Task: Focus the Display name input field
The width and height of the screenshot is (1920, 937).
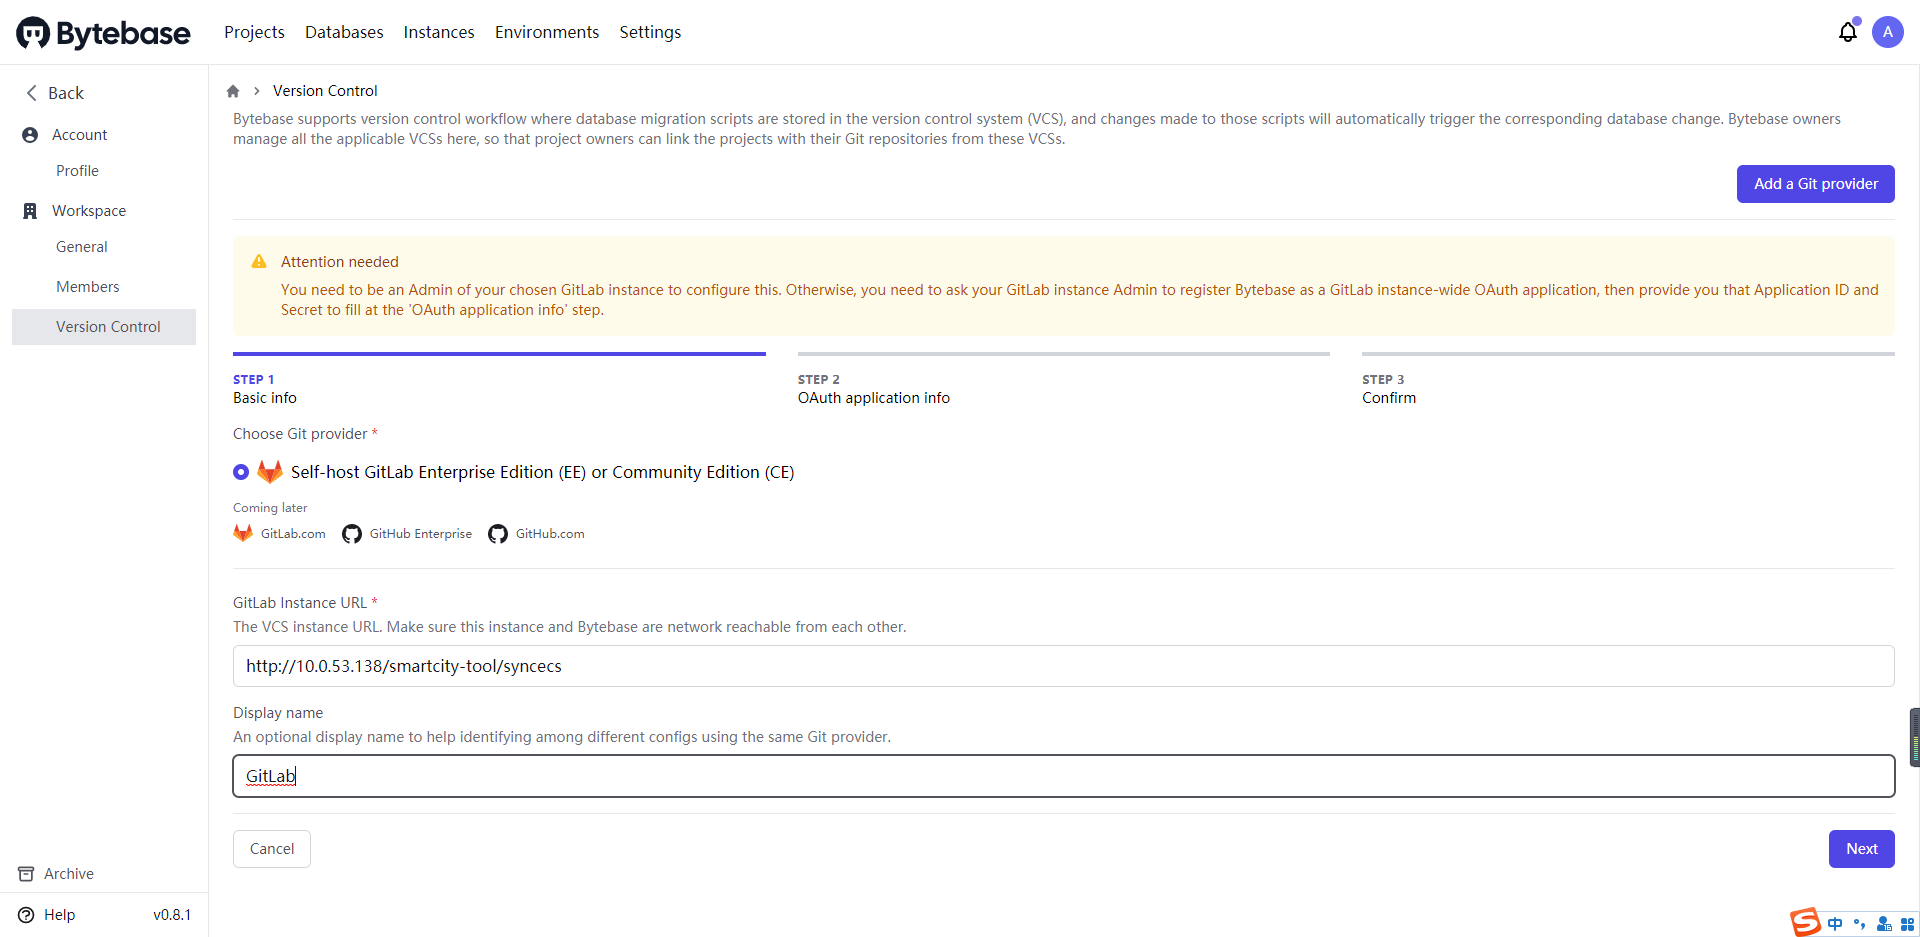Action: pos(1064,776)
